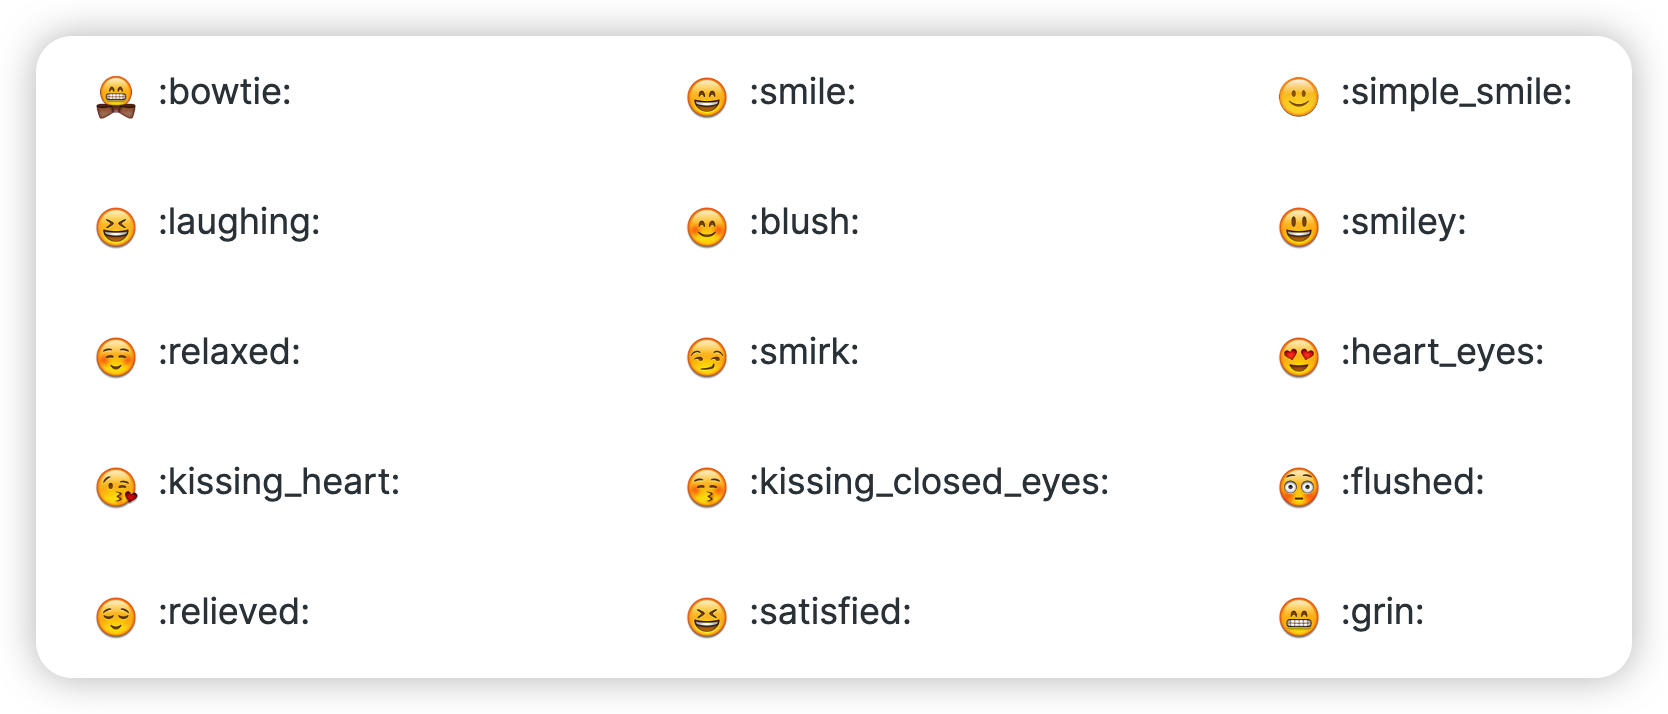Choose the laughing emoji icon
The image size is (1668, 714).
coord(116,227)
